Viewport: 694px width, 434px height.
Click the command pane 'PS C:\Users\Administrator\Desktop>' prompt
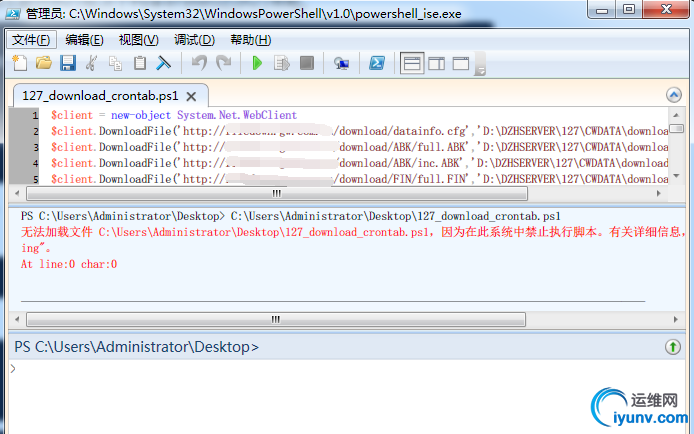tap(136, 347)
